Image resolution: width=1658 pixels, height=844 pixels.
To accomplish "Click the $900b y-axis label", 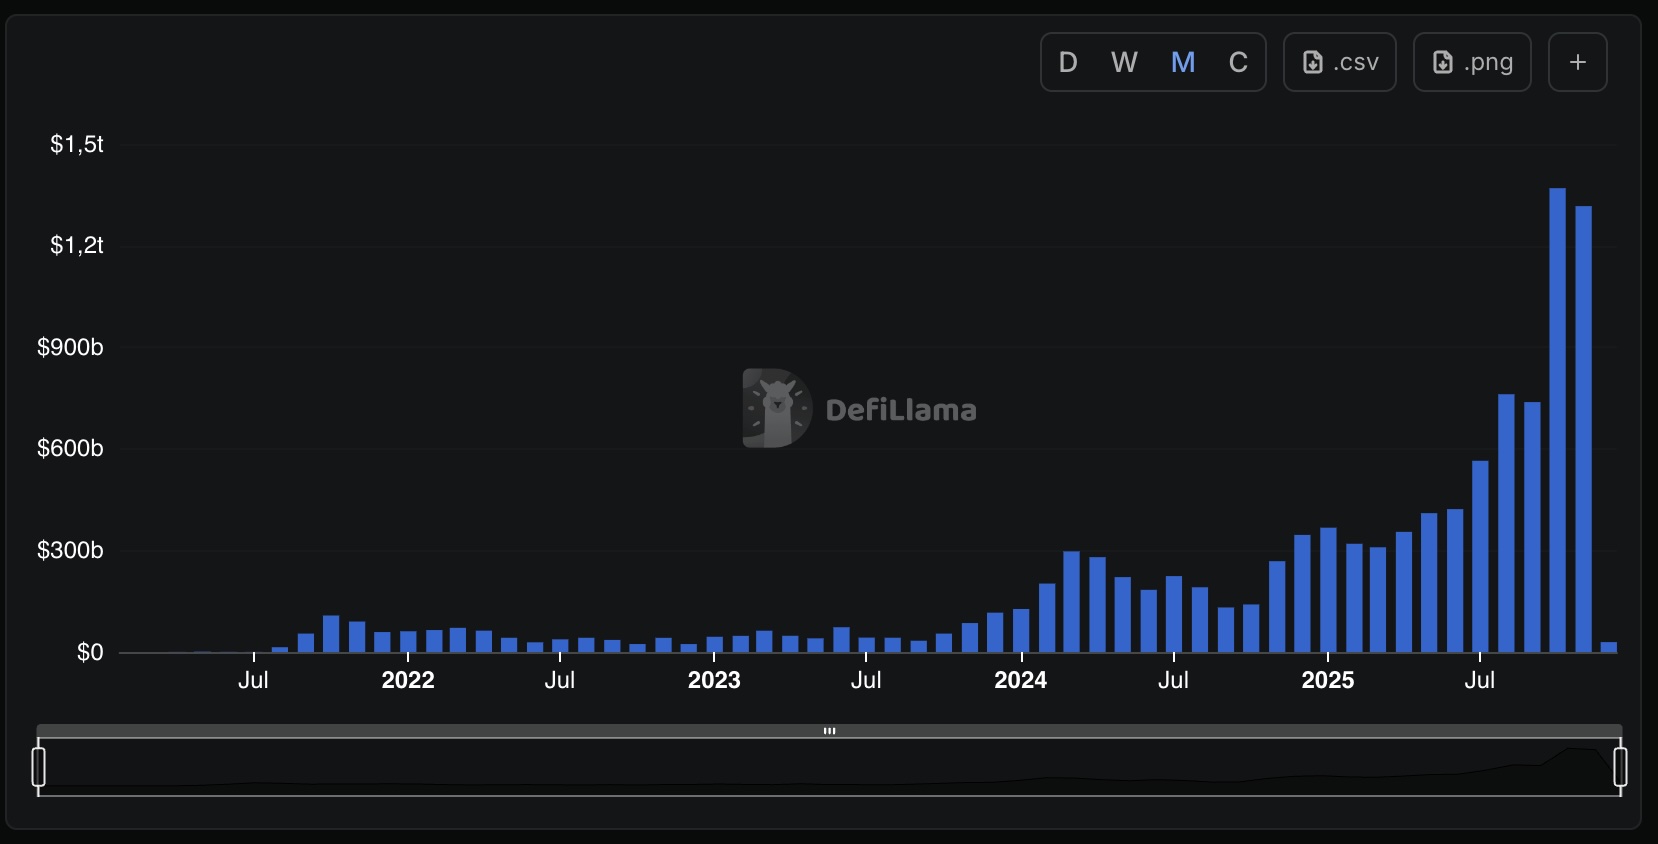I will coord(70,347).
